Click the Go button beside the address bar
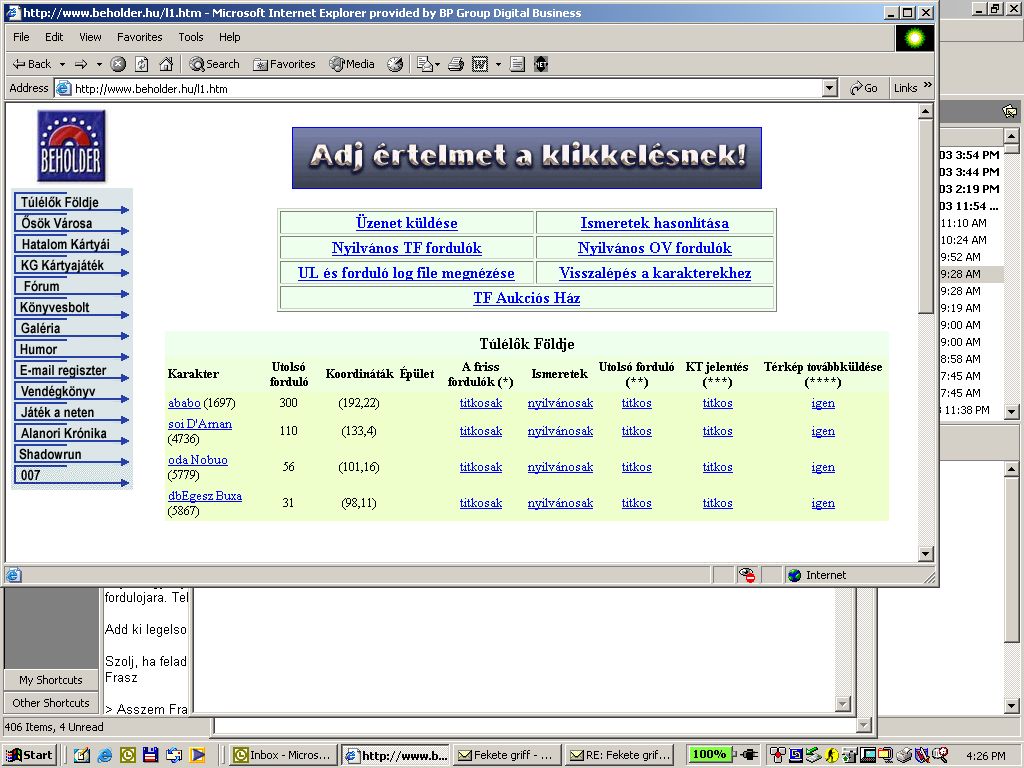This screenshot has width=1024, height=768. (864, 88)
